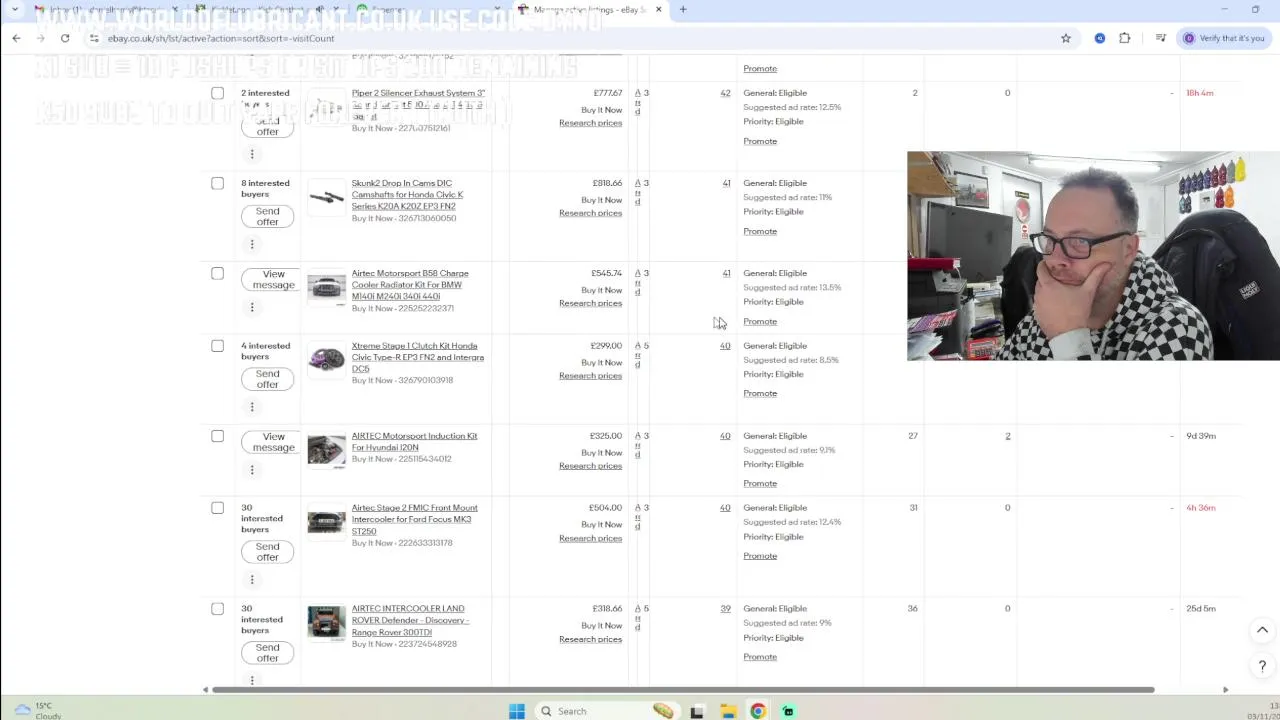Open File Explorer from the taskbar
Viewport: 1280px width, 720px height.
(728, 711)
